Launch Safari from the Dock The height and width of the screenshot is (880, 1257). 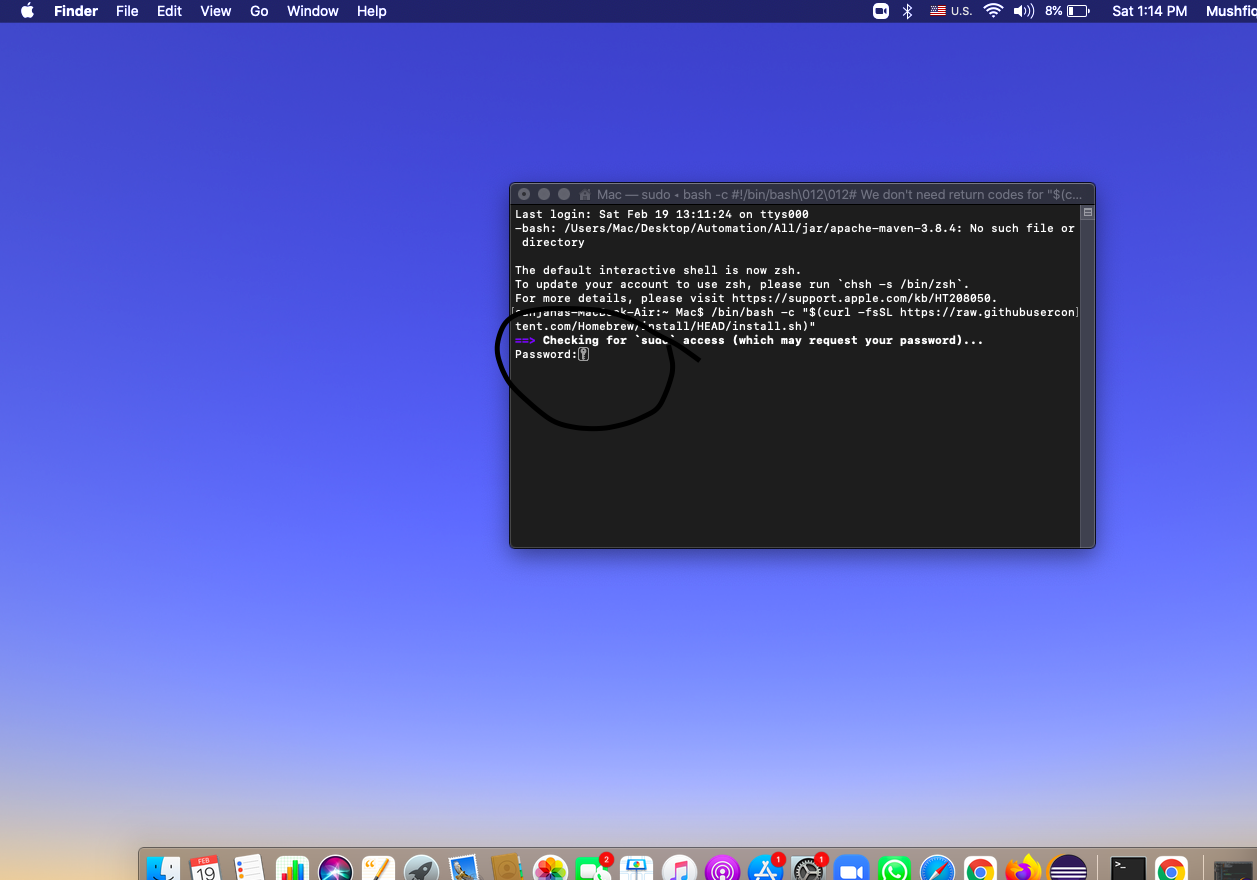938,870
